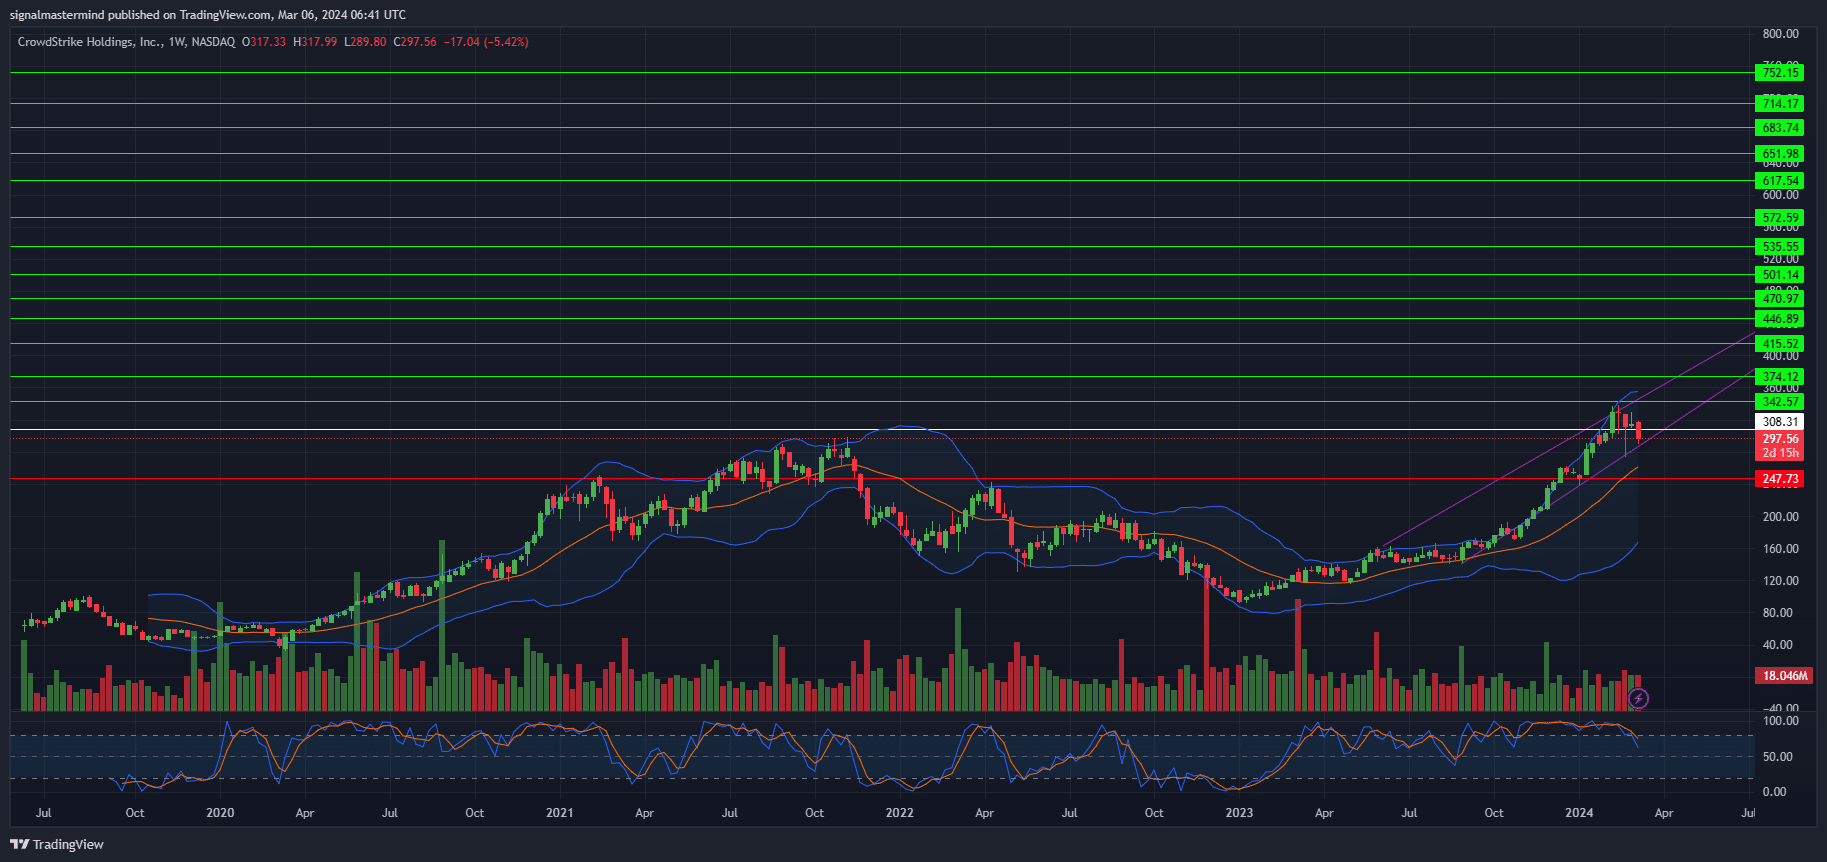This screenshot has height=862, width=1827.
Task: Select the high value H317.99
Action: tap(315, 42)
